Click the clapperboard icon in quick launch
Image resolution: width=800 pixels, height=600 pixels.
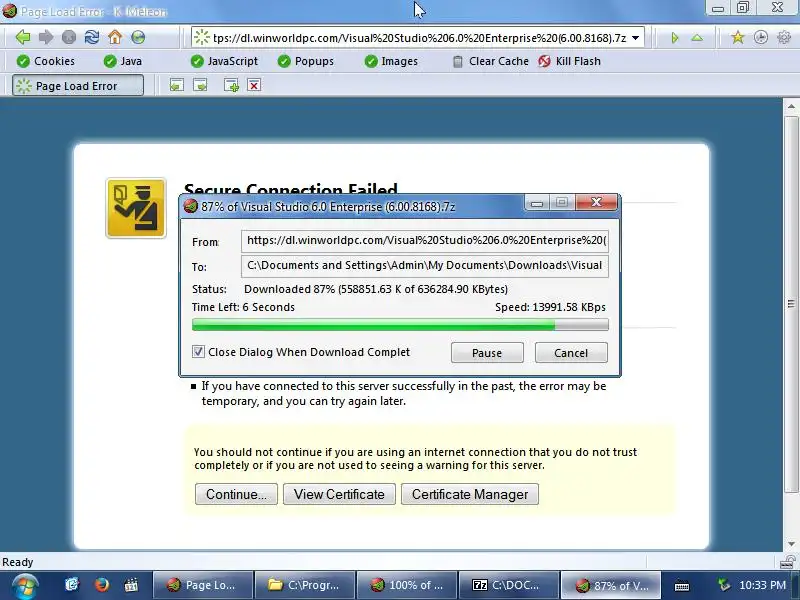[131, 584]
